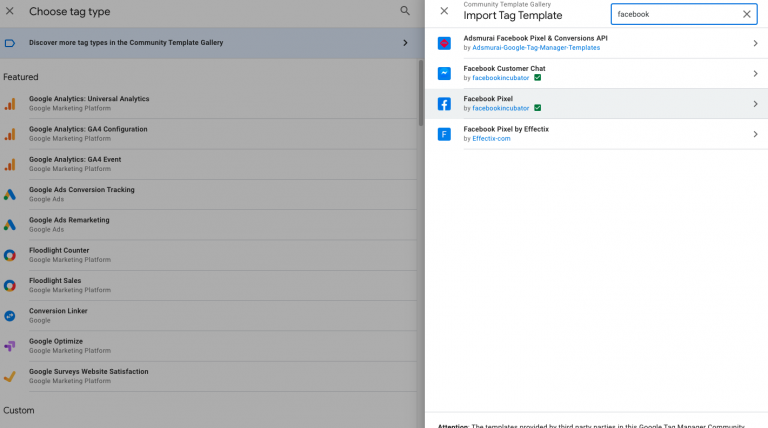Click the Universal Analytics bar chart icon
This screenshot has width=768, height=428.
coord(10,104)
